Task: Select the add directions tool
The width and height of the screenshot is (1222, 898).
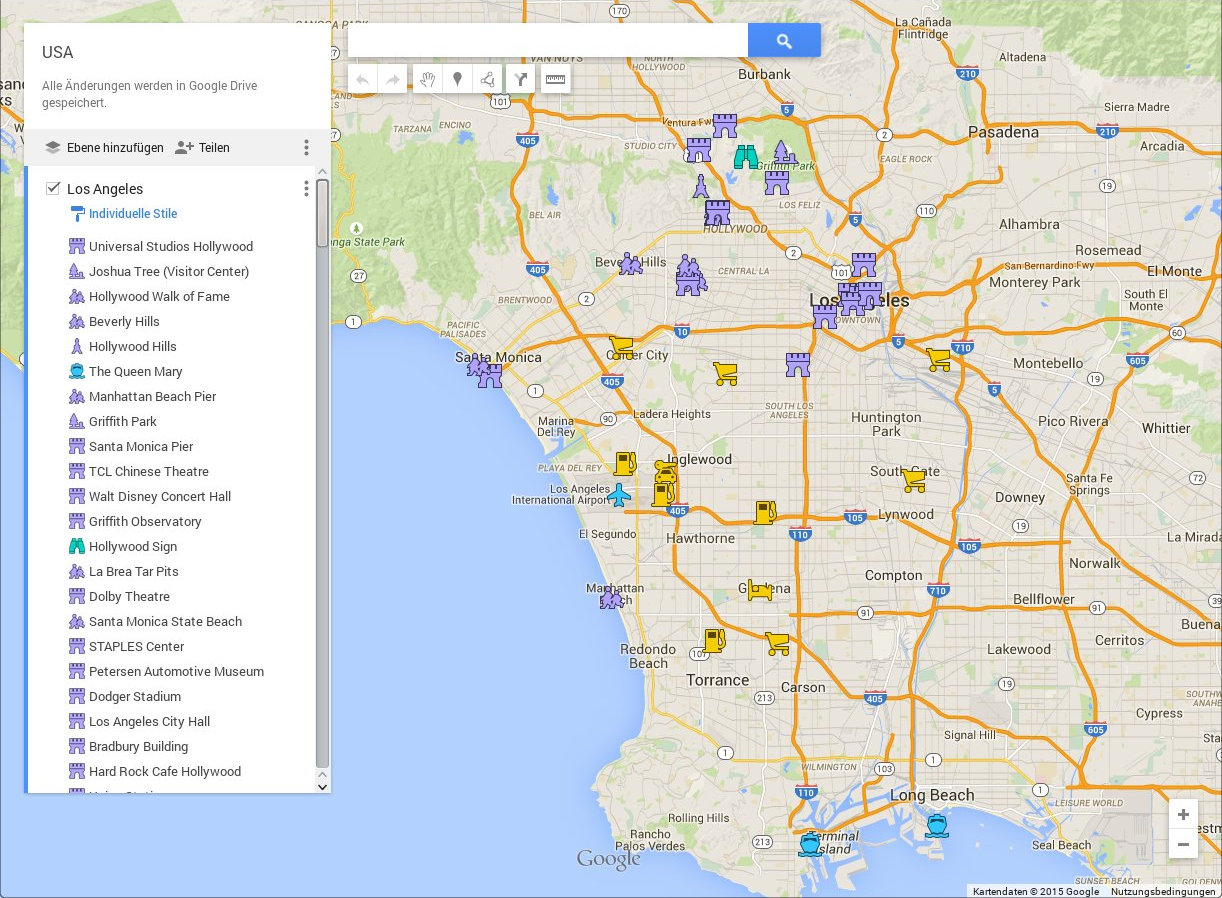Action: pos(520,79)
